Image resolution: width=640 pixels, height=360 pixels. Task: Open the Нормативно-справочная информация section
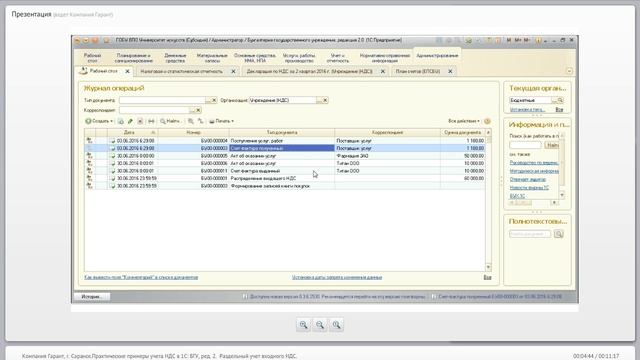(384, 58)
